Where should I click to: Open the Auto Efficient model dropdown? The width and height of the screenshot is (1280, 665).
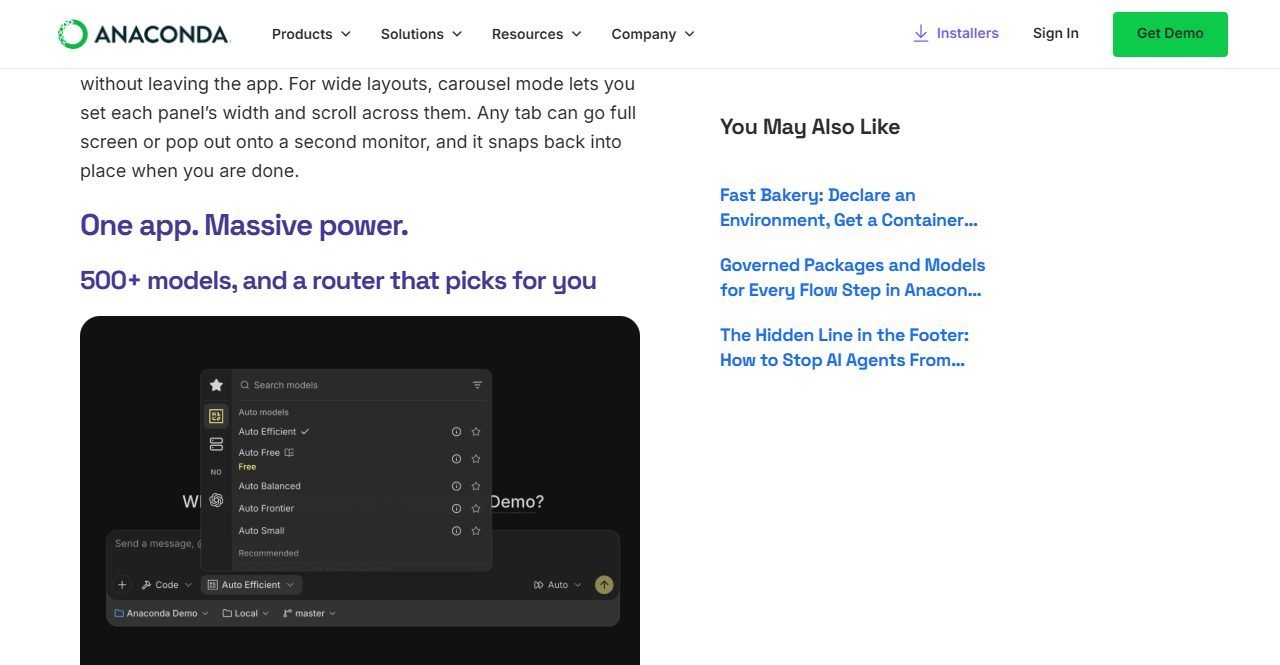pos(251,585)
